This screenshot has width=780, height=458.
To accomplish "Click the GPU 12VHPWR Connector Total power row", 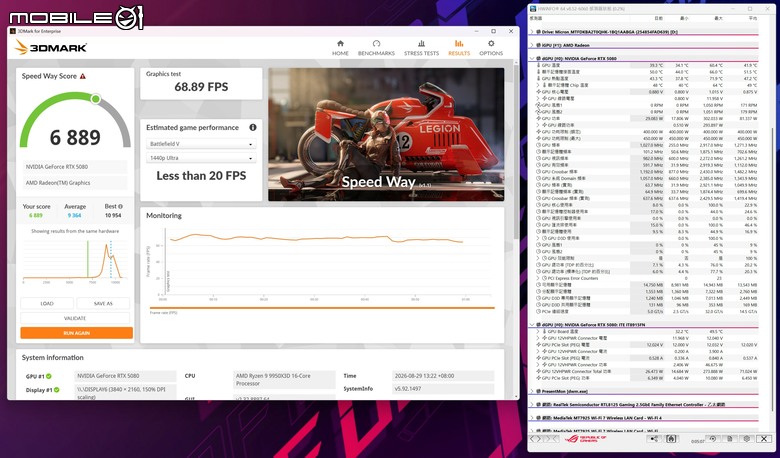I will 646,371.
